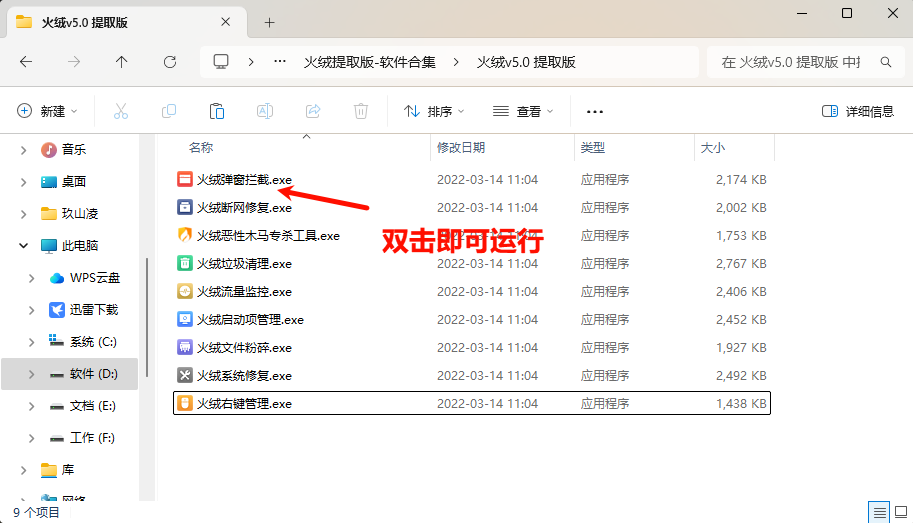The height and width of the screenshot is (523, 913).
Task: Select 工作 (F:) drive in sidebar
Action: [x=91, y=438]
